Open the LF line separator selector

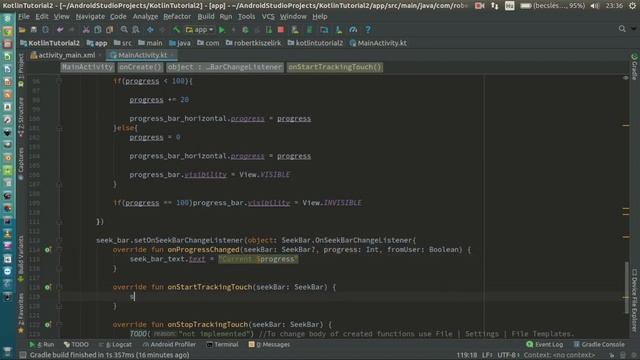point(487,355)
